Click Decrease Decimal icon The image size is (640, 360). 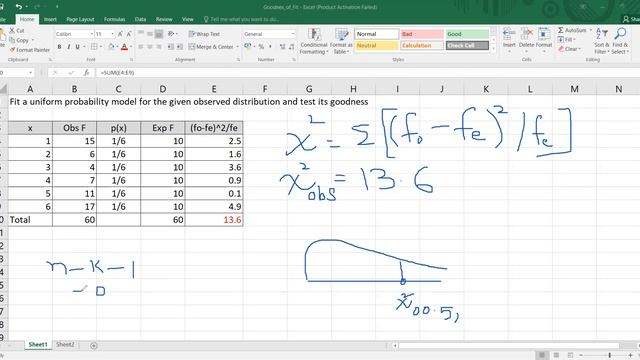tap(291, 47)
